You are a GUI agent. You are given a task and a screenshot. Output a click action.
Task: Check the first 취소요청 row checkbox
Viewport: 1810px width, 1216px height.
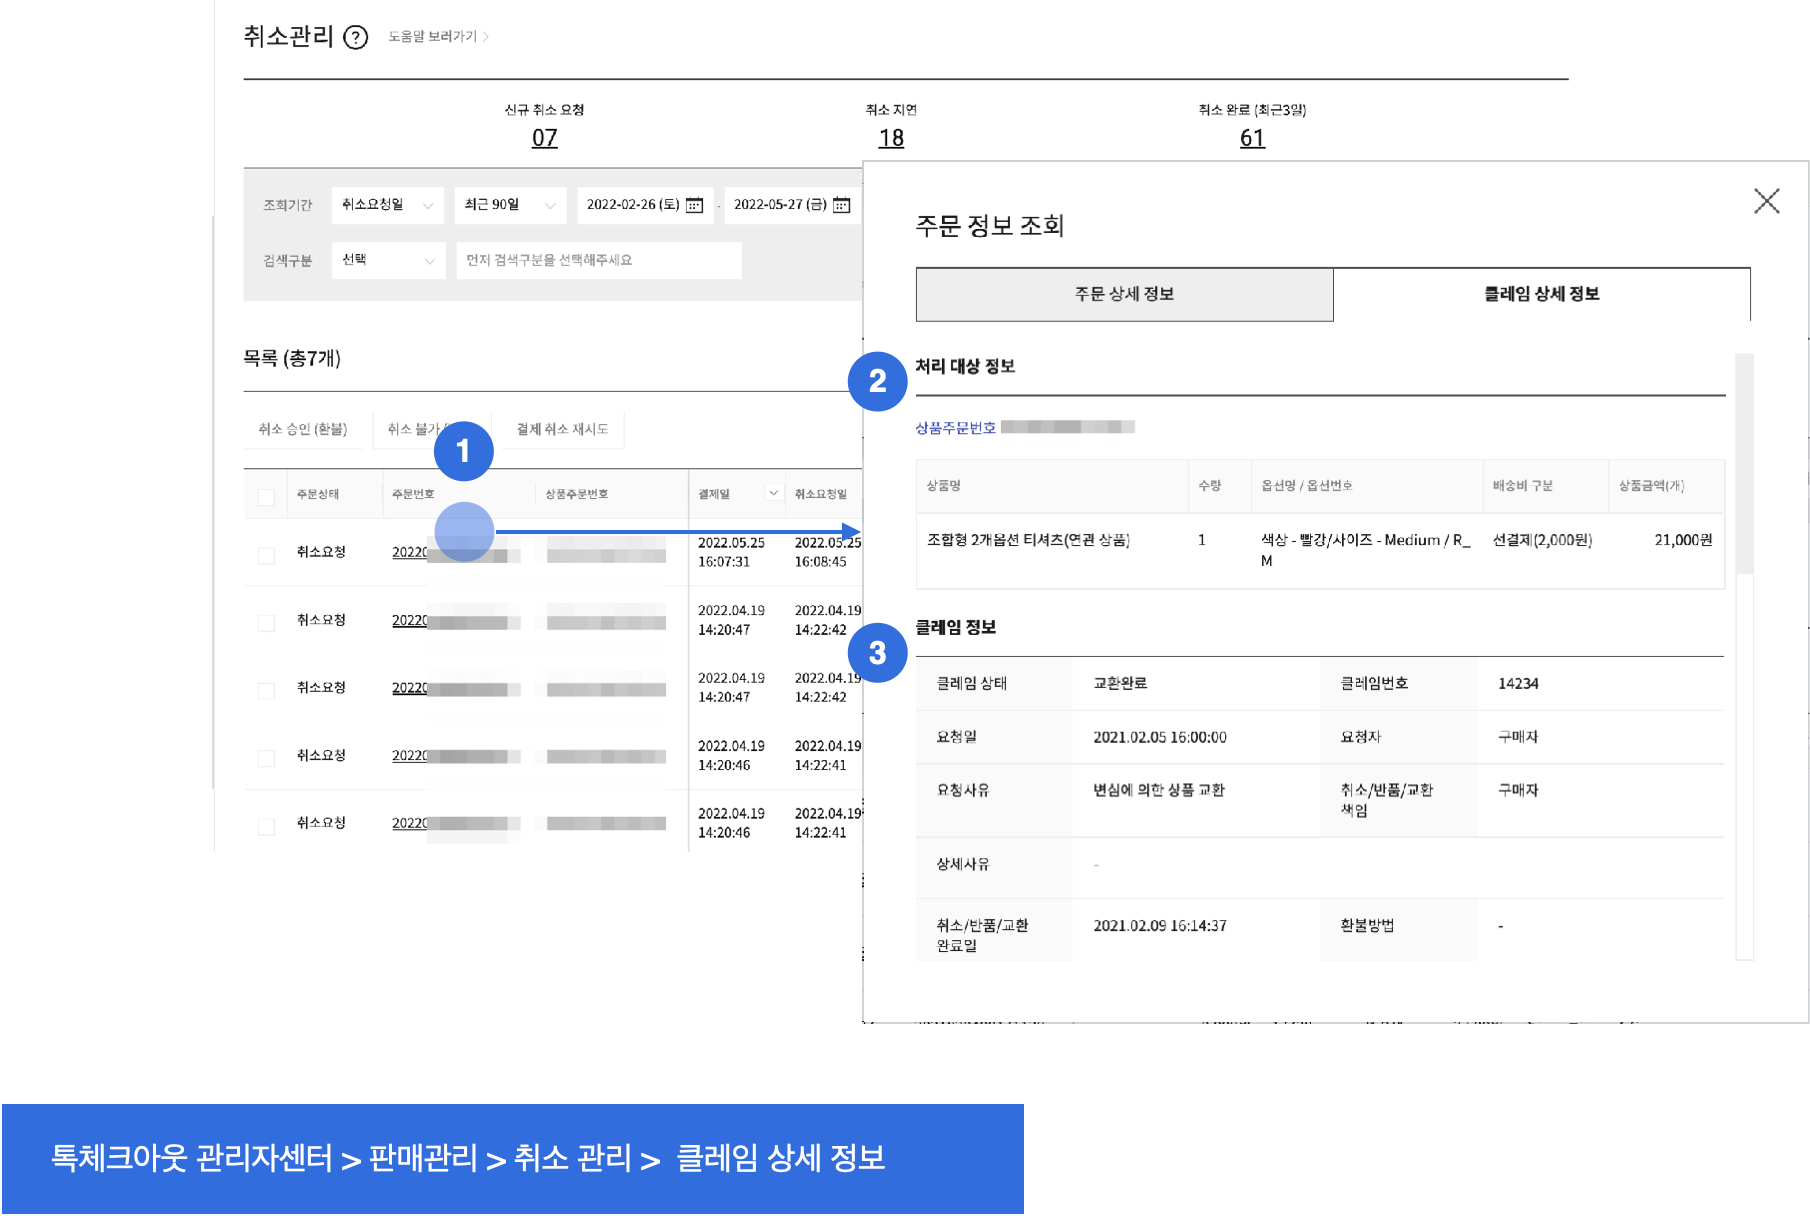coord(267,555)
